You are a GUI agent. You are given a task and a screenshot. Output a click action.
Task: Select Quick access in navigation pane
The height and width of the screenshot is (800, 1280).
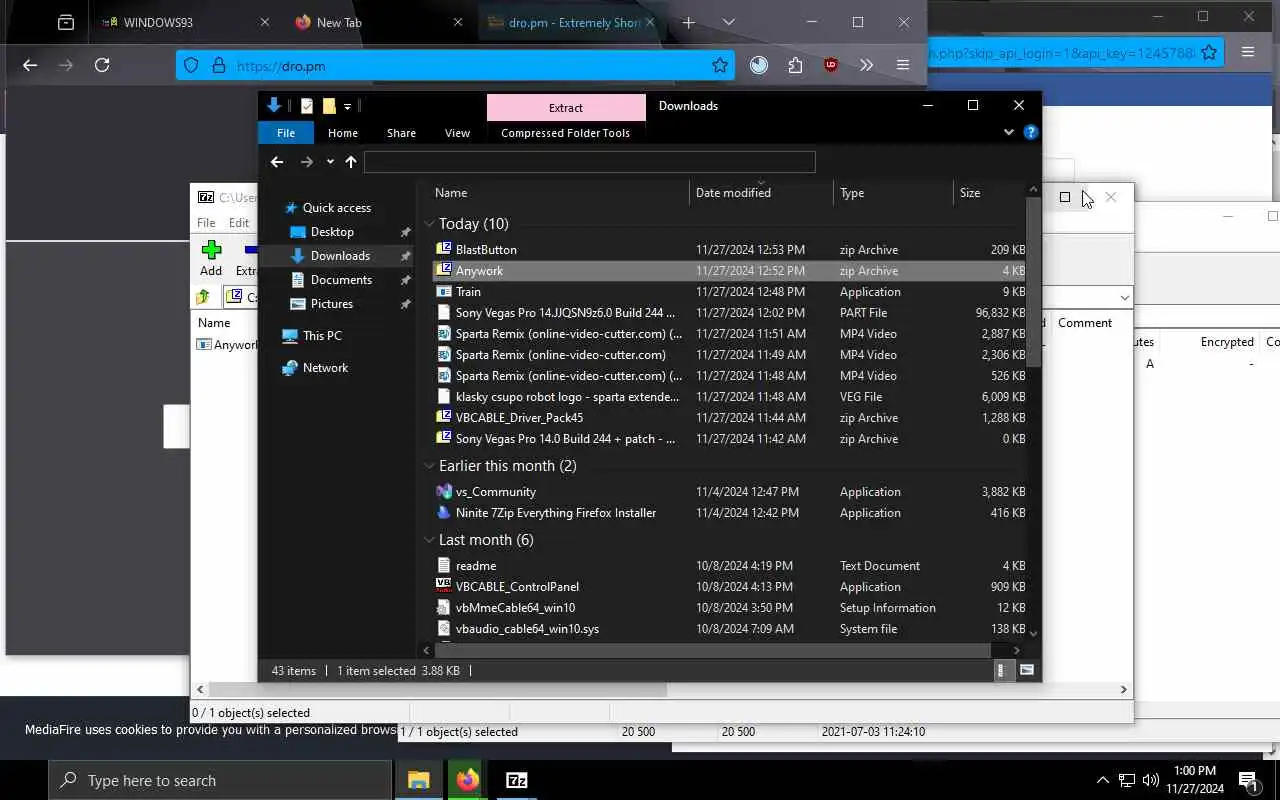click(x=337, y=208)
